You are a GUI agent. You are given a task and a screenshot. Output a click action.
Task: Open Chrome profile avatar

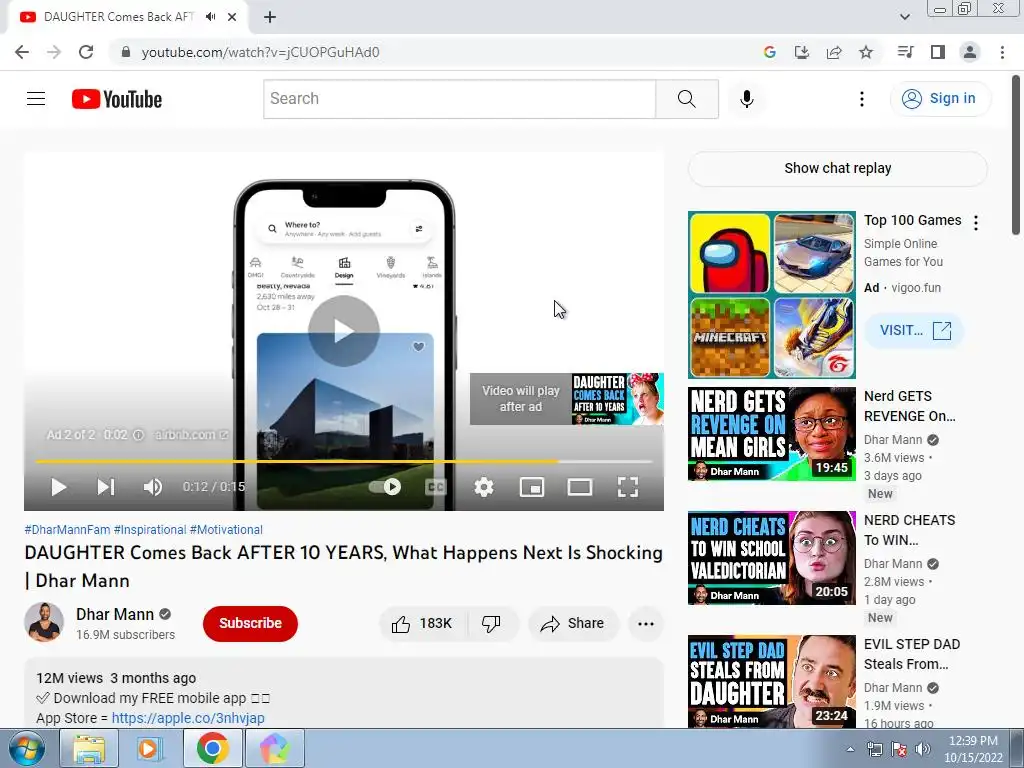tap(970, 52)
